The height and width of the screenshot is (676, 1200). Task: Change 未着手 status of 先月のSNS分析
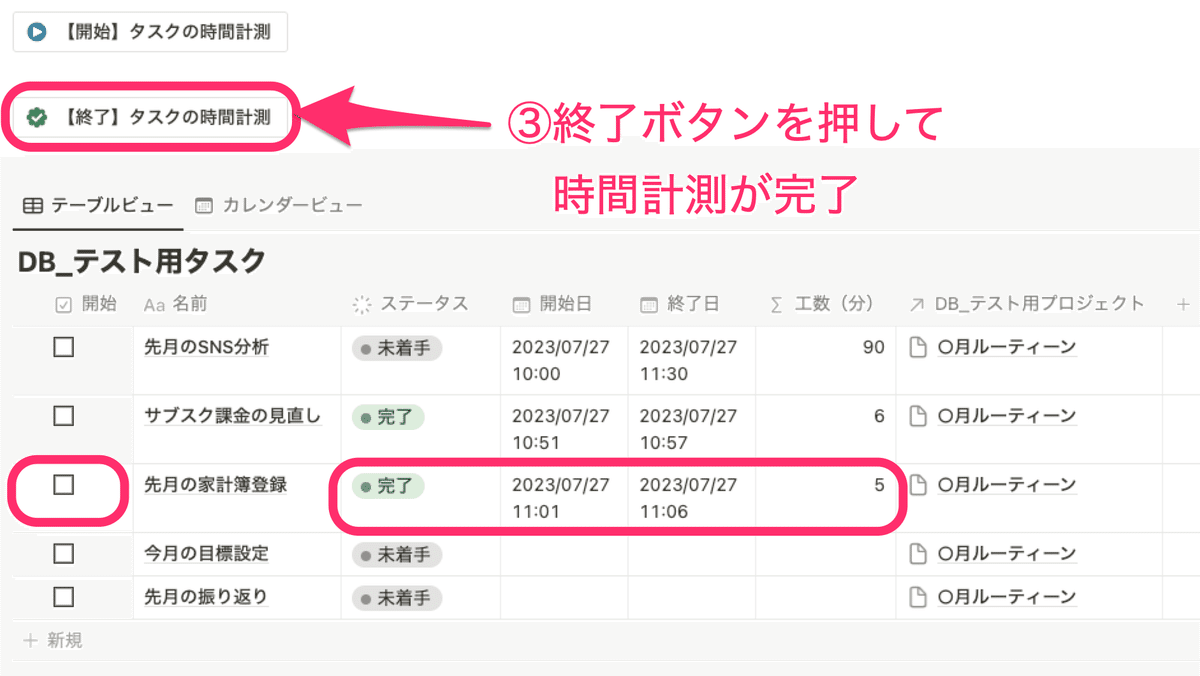(x=397, y=348)
